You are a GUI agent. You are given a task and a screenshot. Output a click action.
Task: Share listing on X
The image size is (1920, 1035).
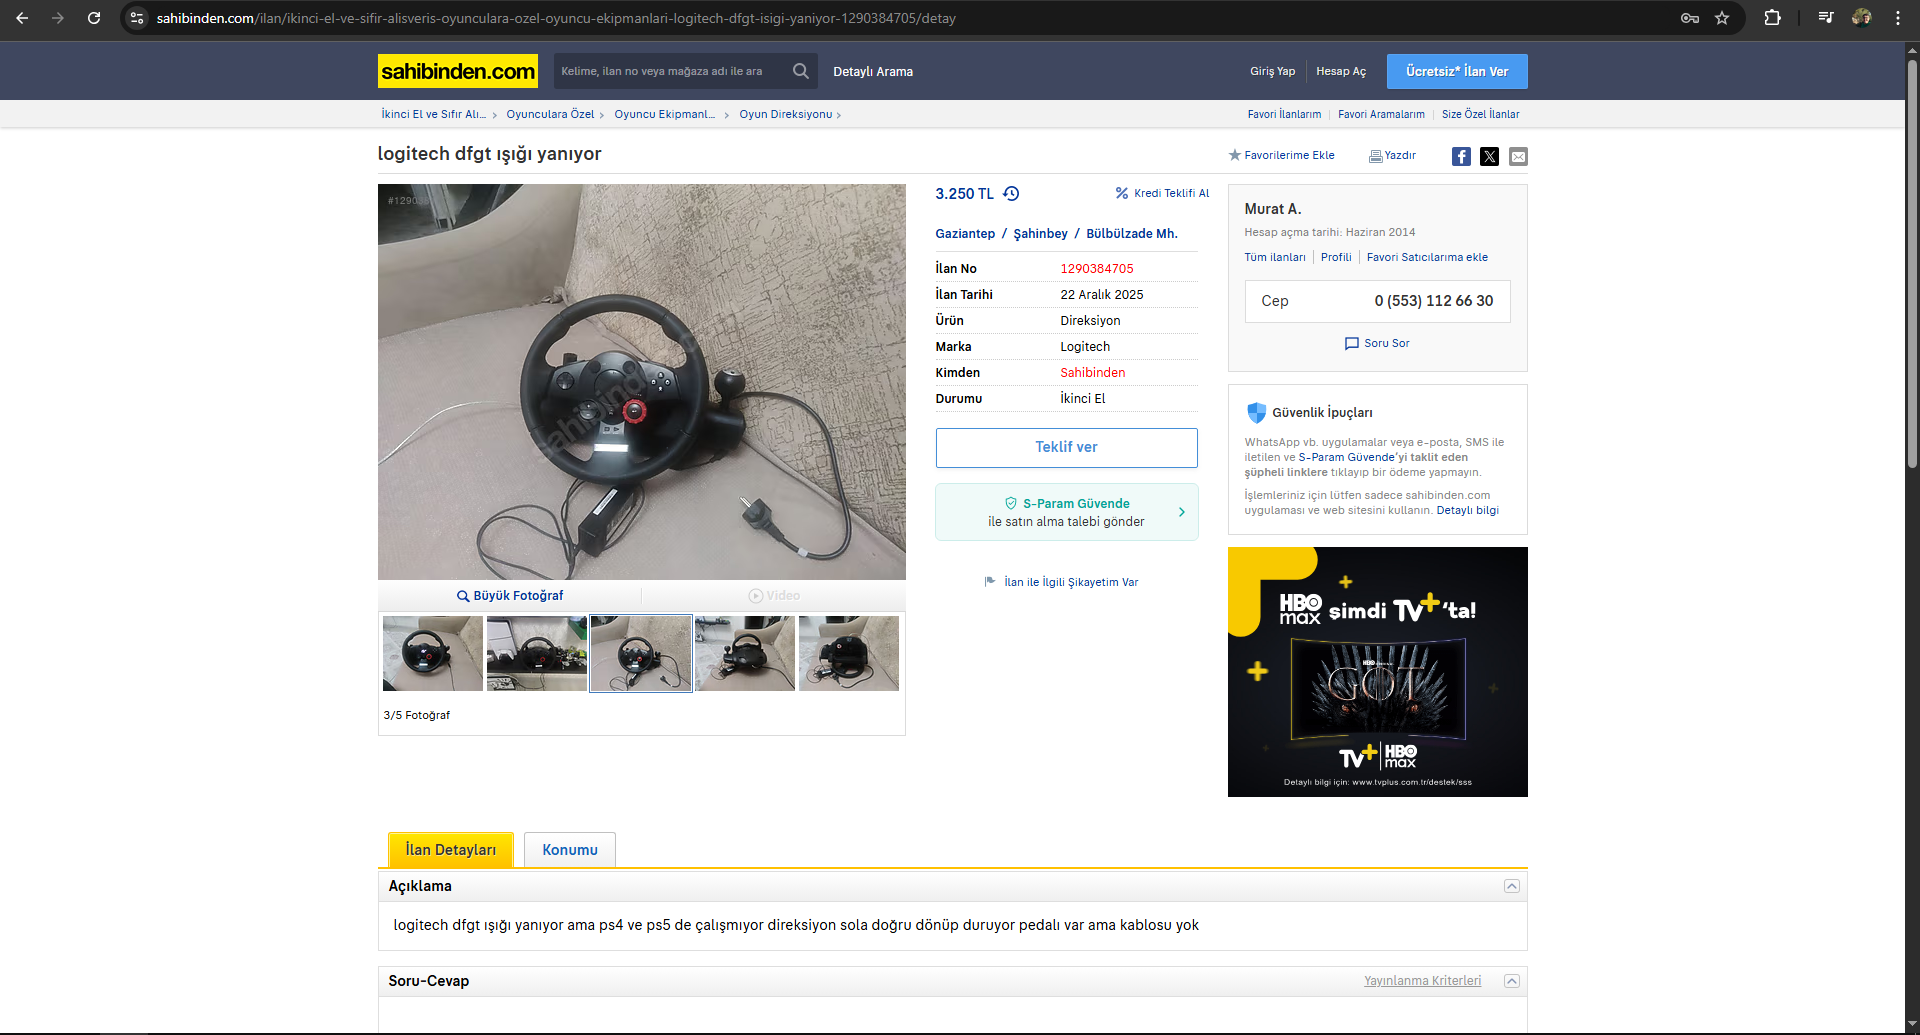[1489, 156]
